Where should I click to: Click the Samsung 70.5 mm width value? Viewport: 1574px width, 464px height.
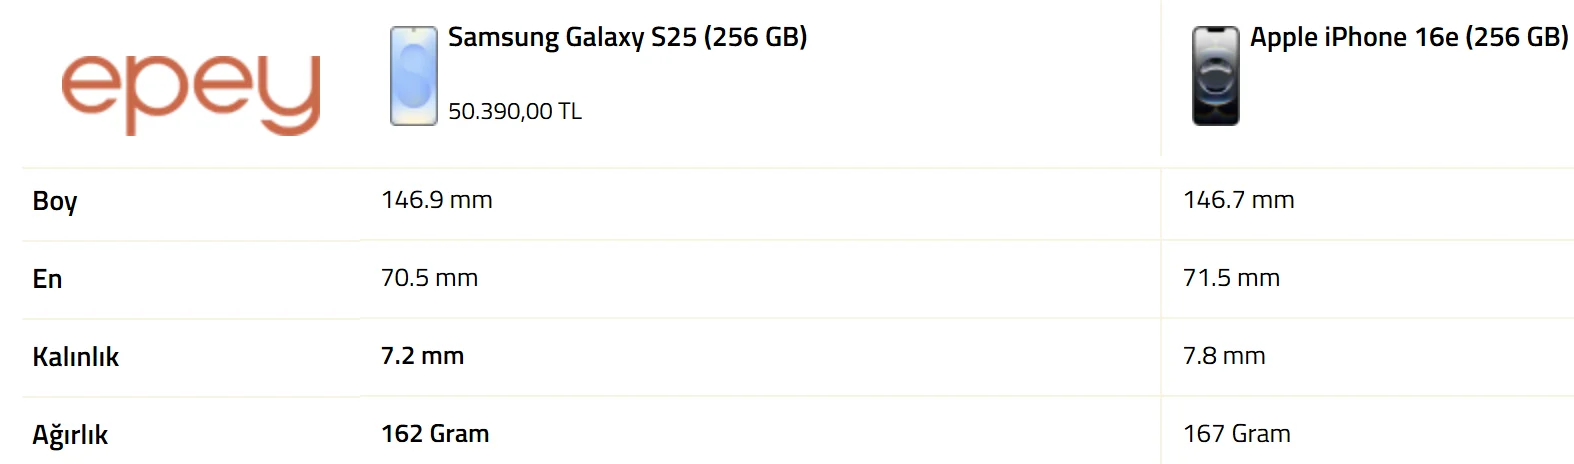pyautogui.click(x=429, y=278)
